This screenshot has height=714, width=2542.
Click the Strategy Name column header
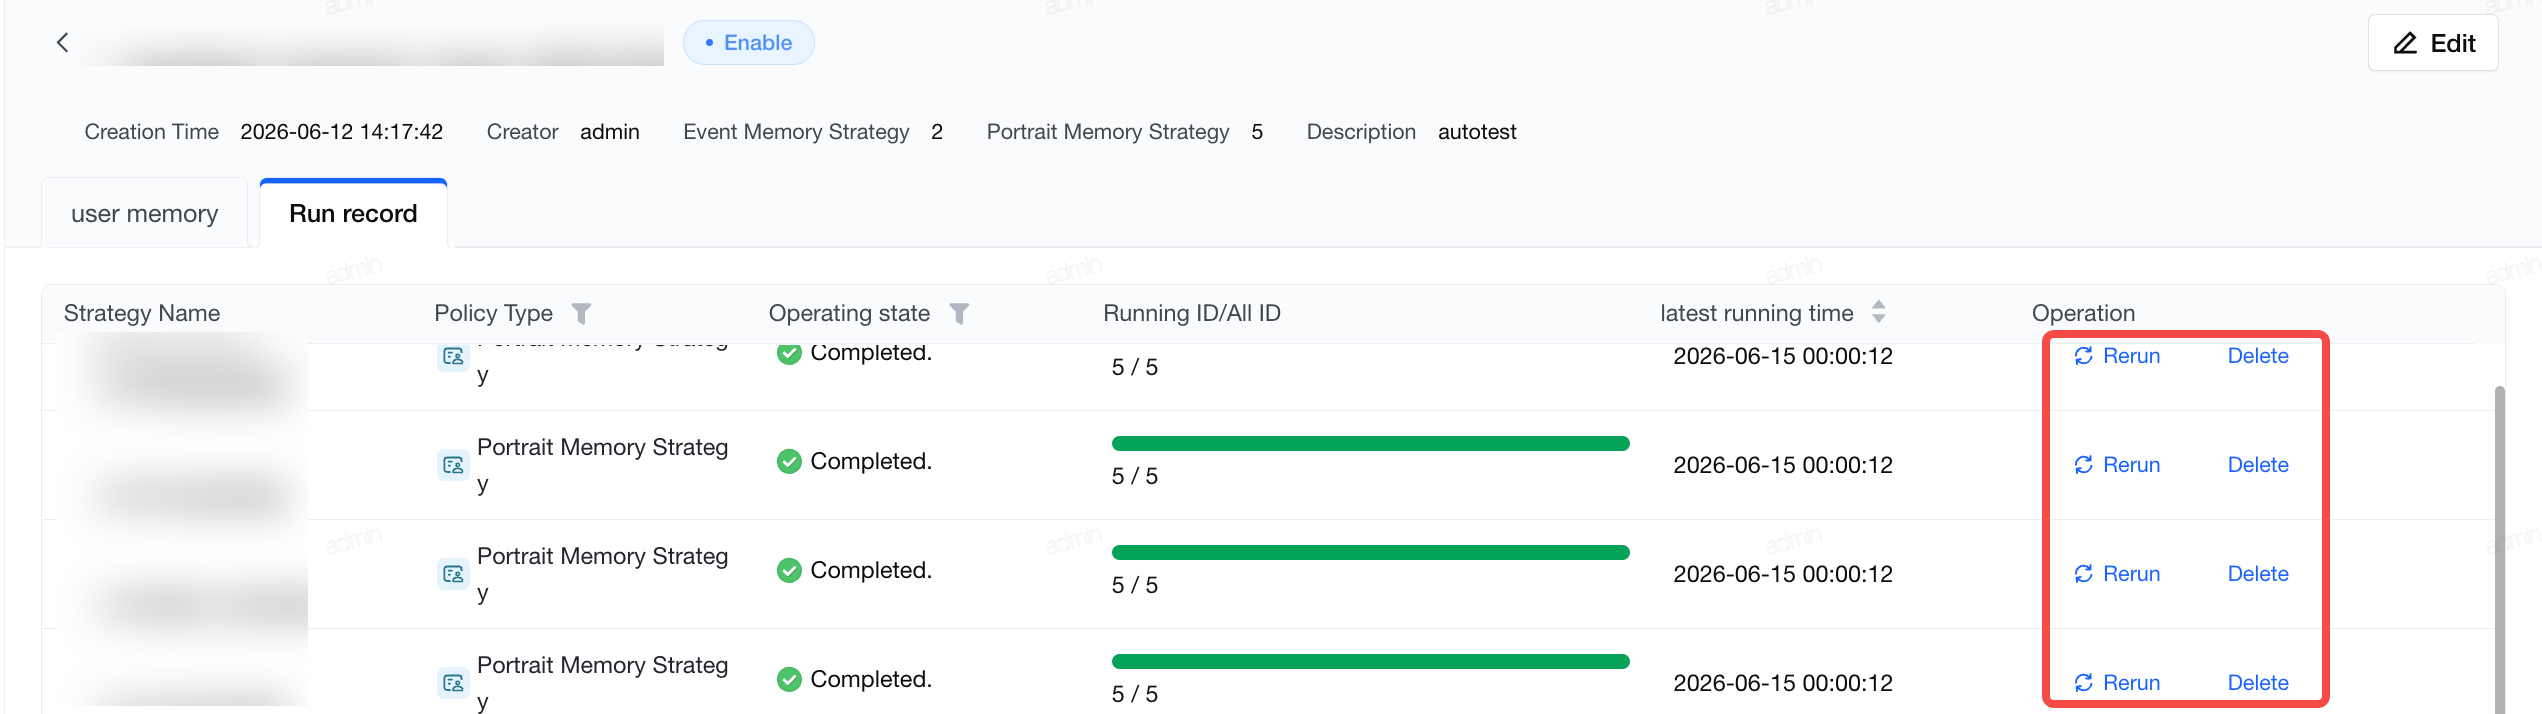click(142, 314)
